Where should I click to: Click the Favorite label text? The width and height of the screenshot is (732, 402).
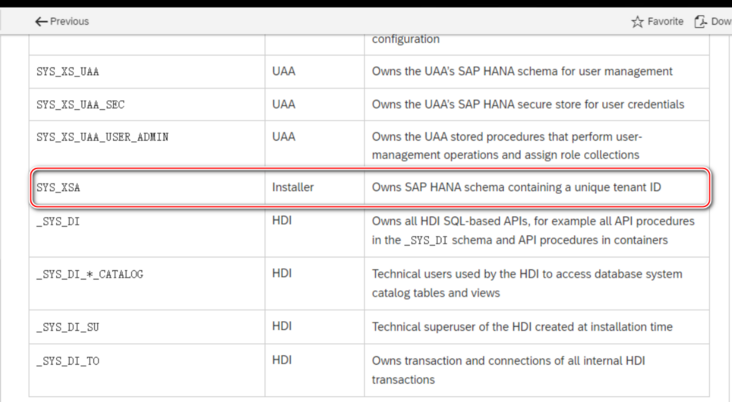coord(665,21)
